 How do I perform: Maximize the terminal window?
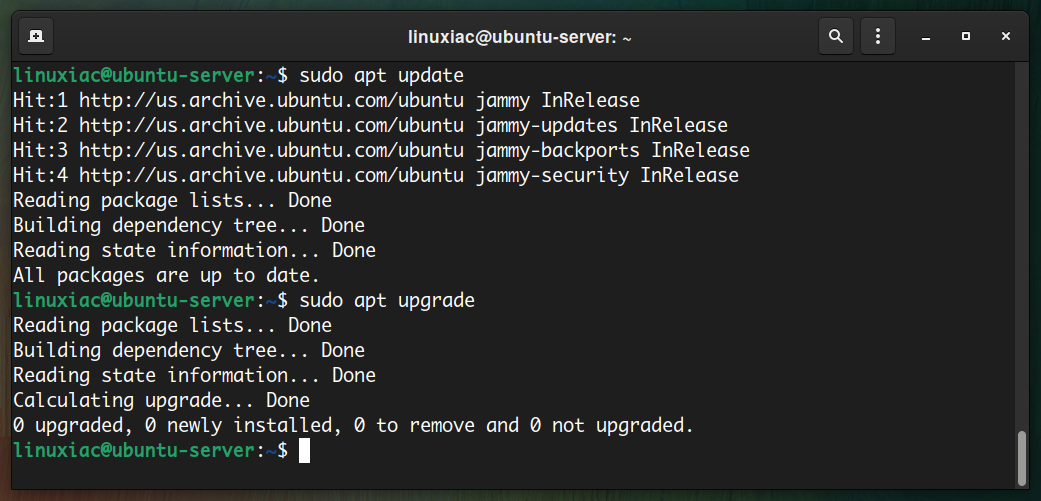(965, 36)
